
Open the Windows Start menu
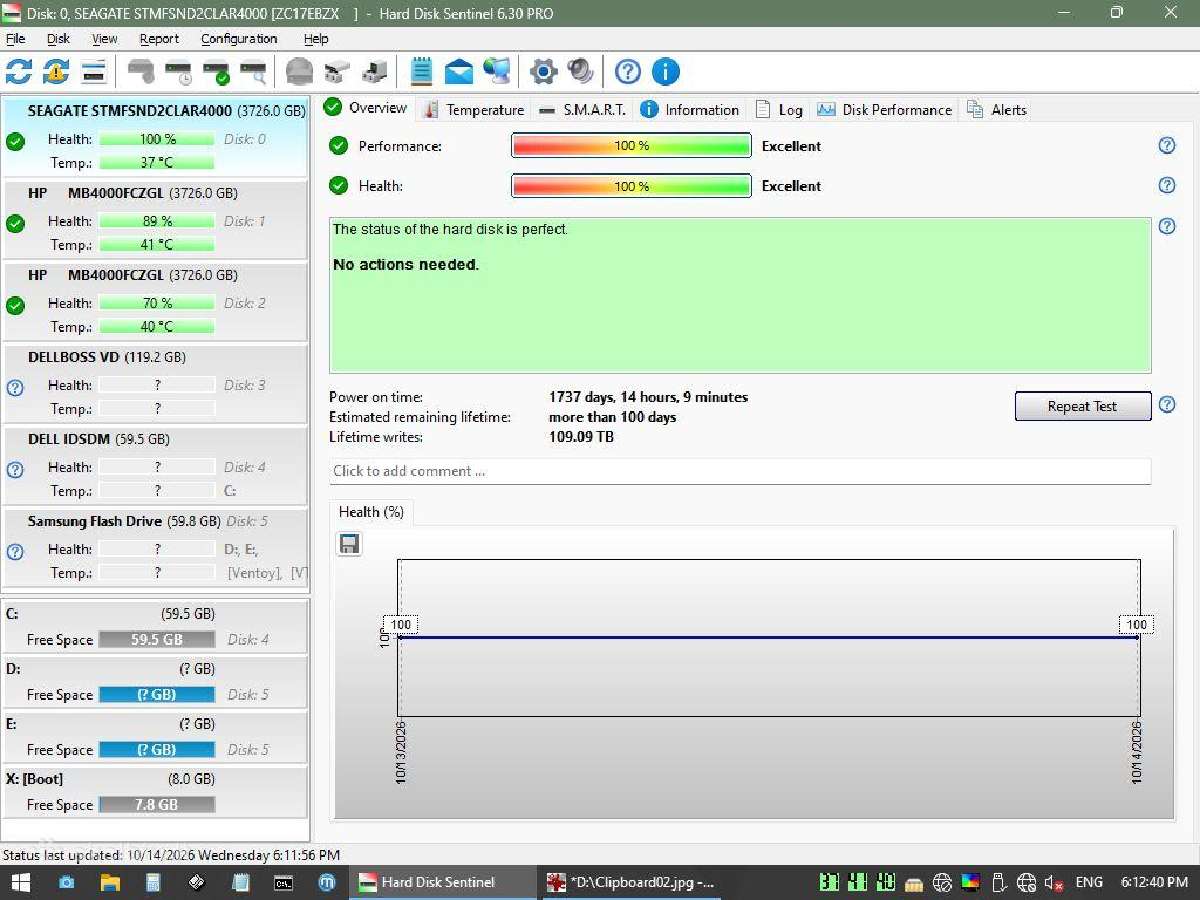20,883
